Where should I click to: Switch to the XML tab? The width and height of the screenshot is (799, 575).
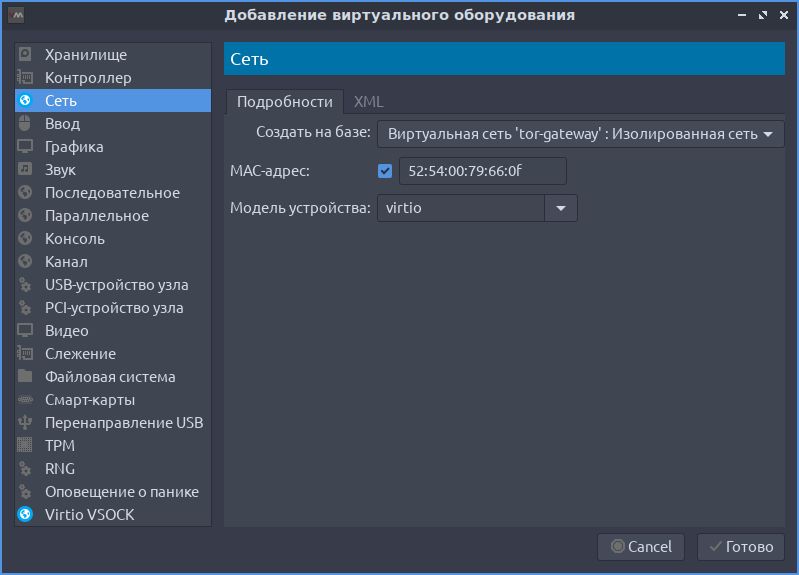(368, 101)
